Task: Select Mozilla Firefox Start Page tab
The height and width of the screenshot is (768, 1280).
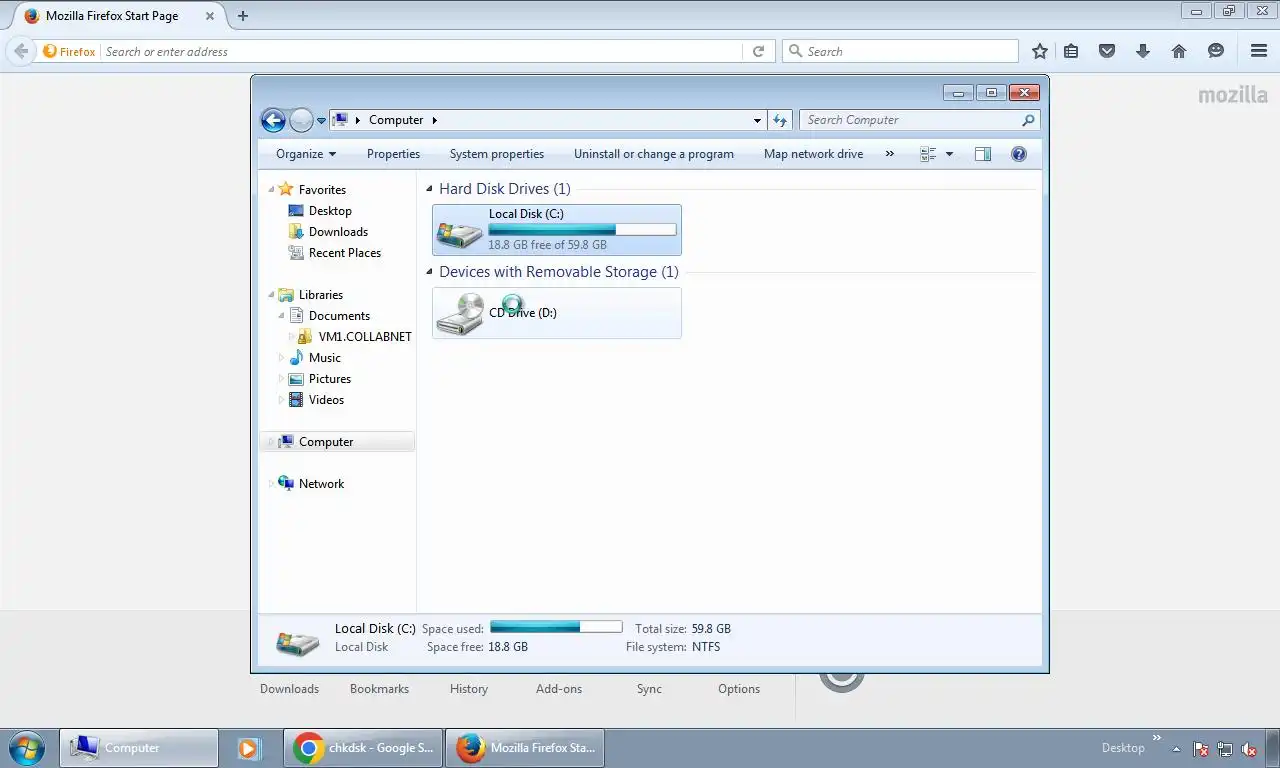Action: pos(113,16)
